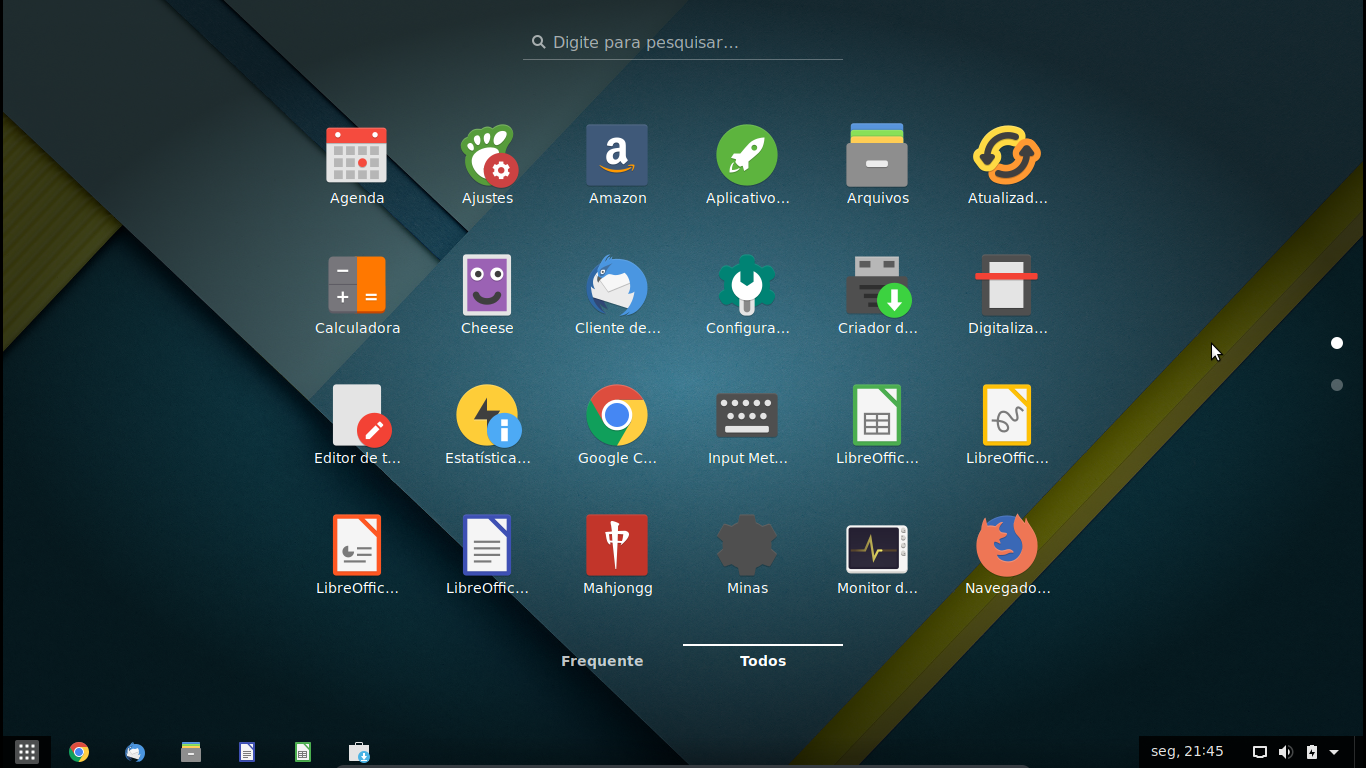This screenshot has height=768, width=1366.
Task: Open LibreOffice Calc from the taskbar
Action: [x=301, y=751]
